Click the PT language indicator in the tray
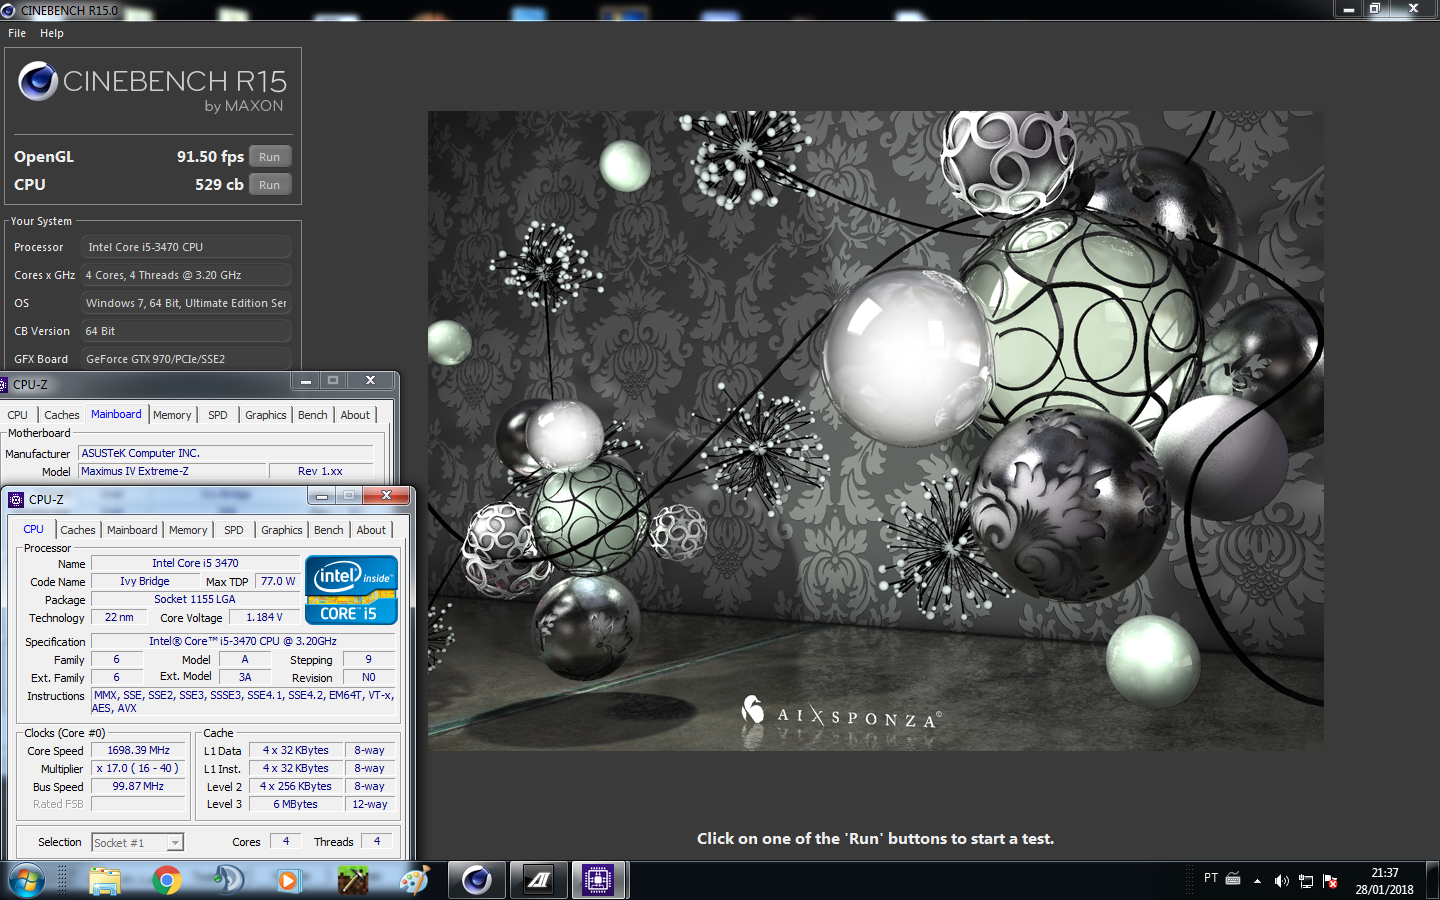 click(1211, 878)
